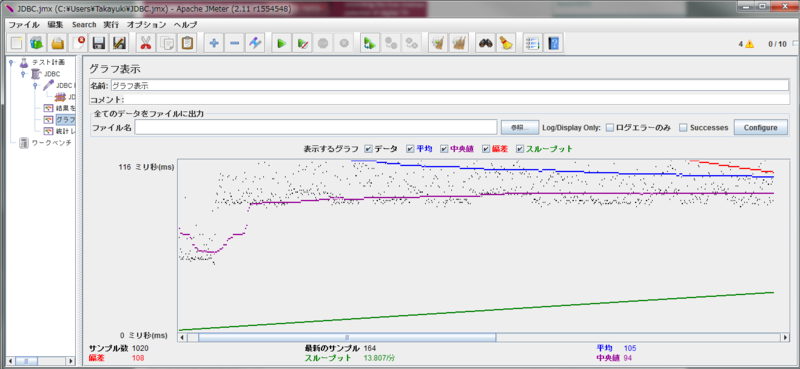
Task: Click the 0 / 10 thread counter
Action: click(778, 44)
